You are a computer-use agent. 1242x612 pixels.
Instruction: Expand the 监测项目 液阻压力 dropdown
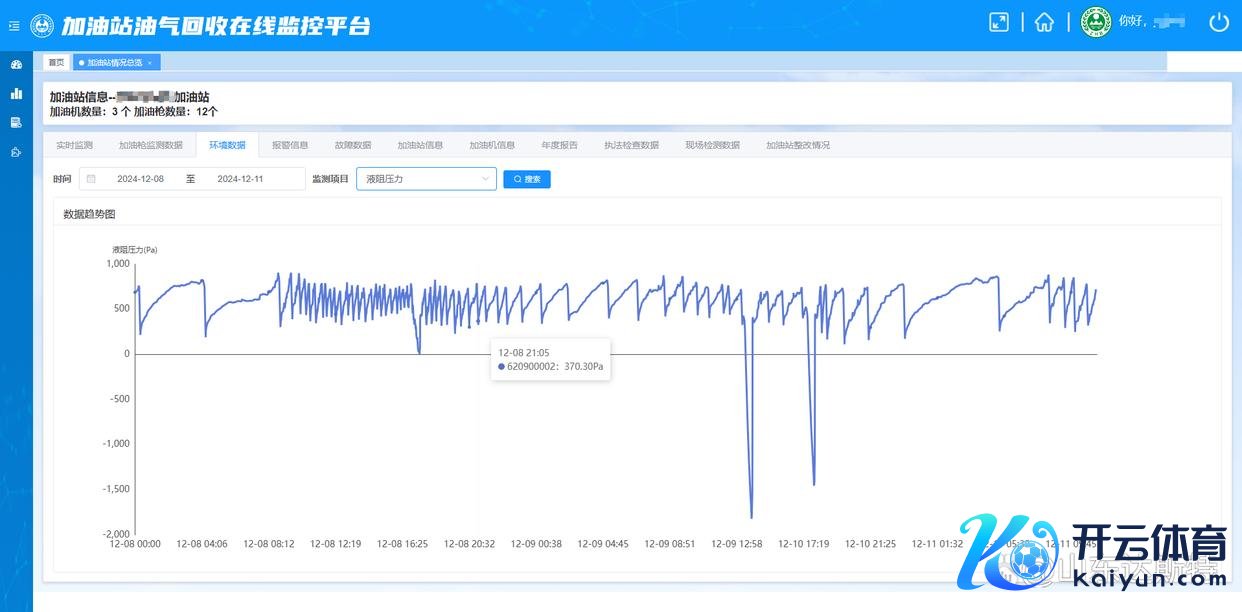[x=426, y=179]
